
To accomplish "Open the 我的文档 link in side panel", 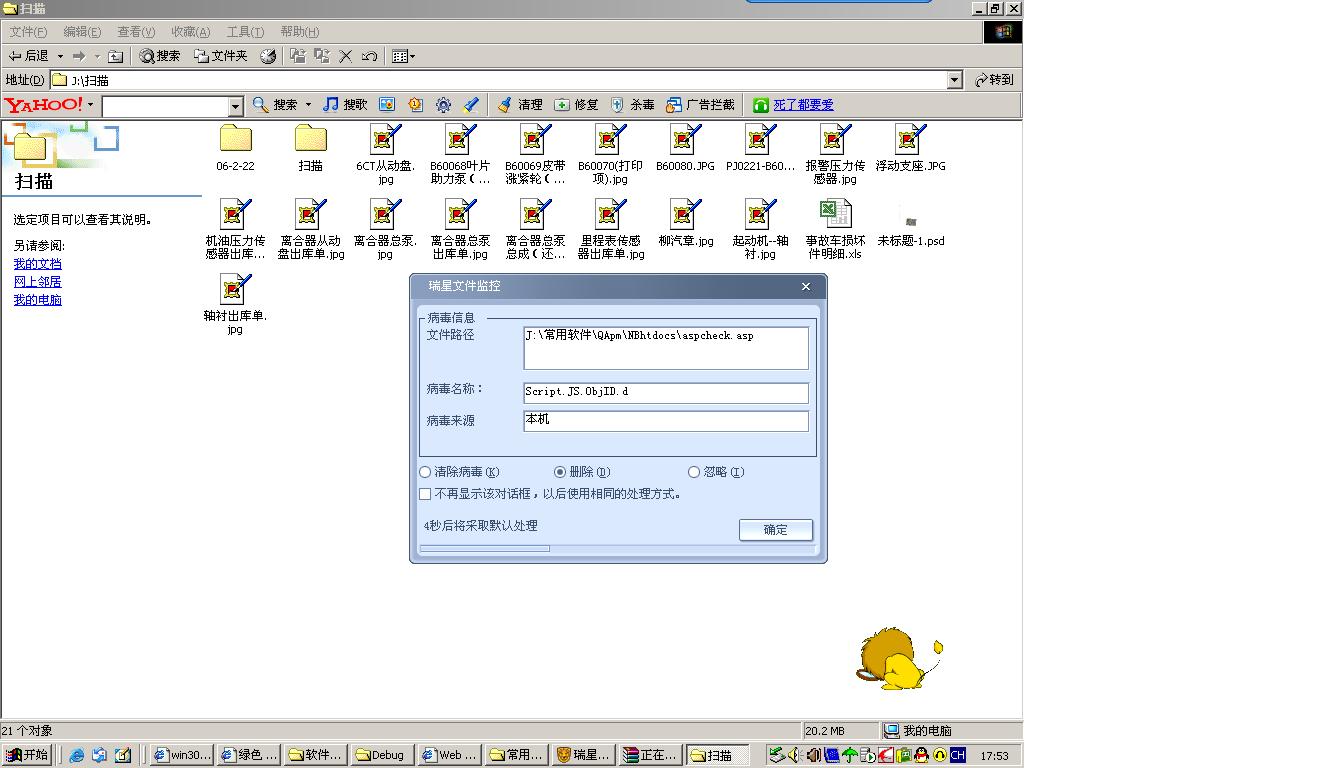I will (37, 264).
